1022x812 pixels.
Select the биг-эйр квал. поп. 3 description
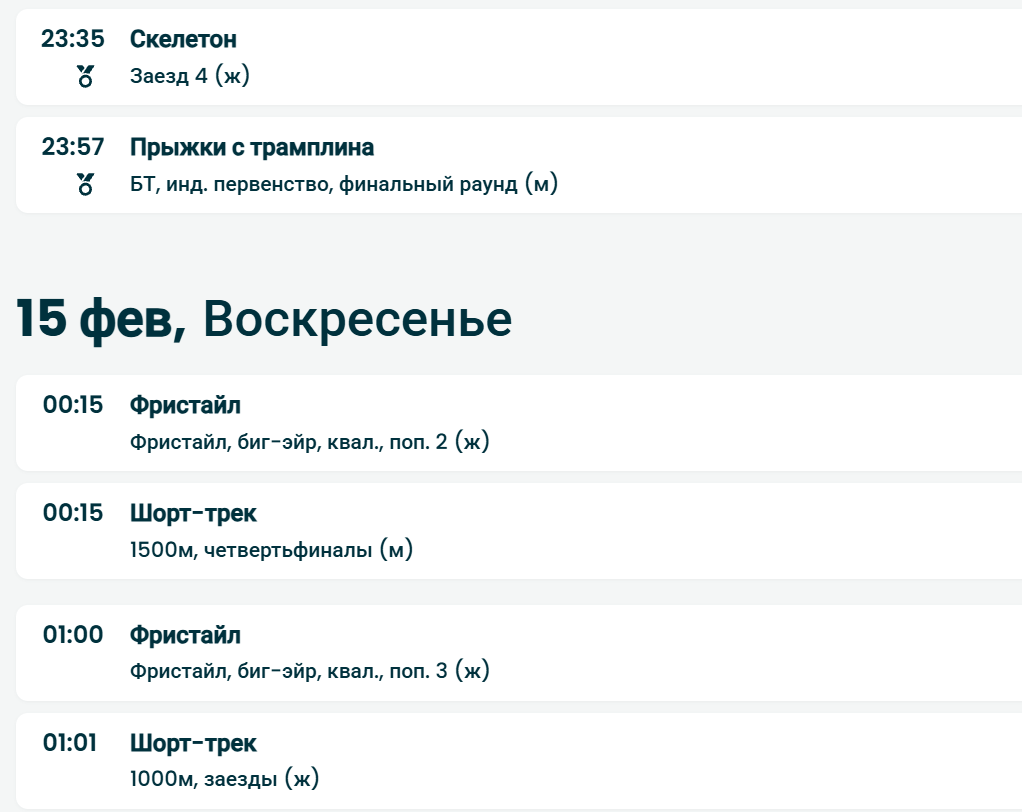click(x=310, y=671)
